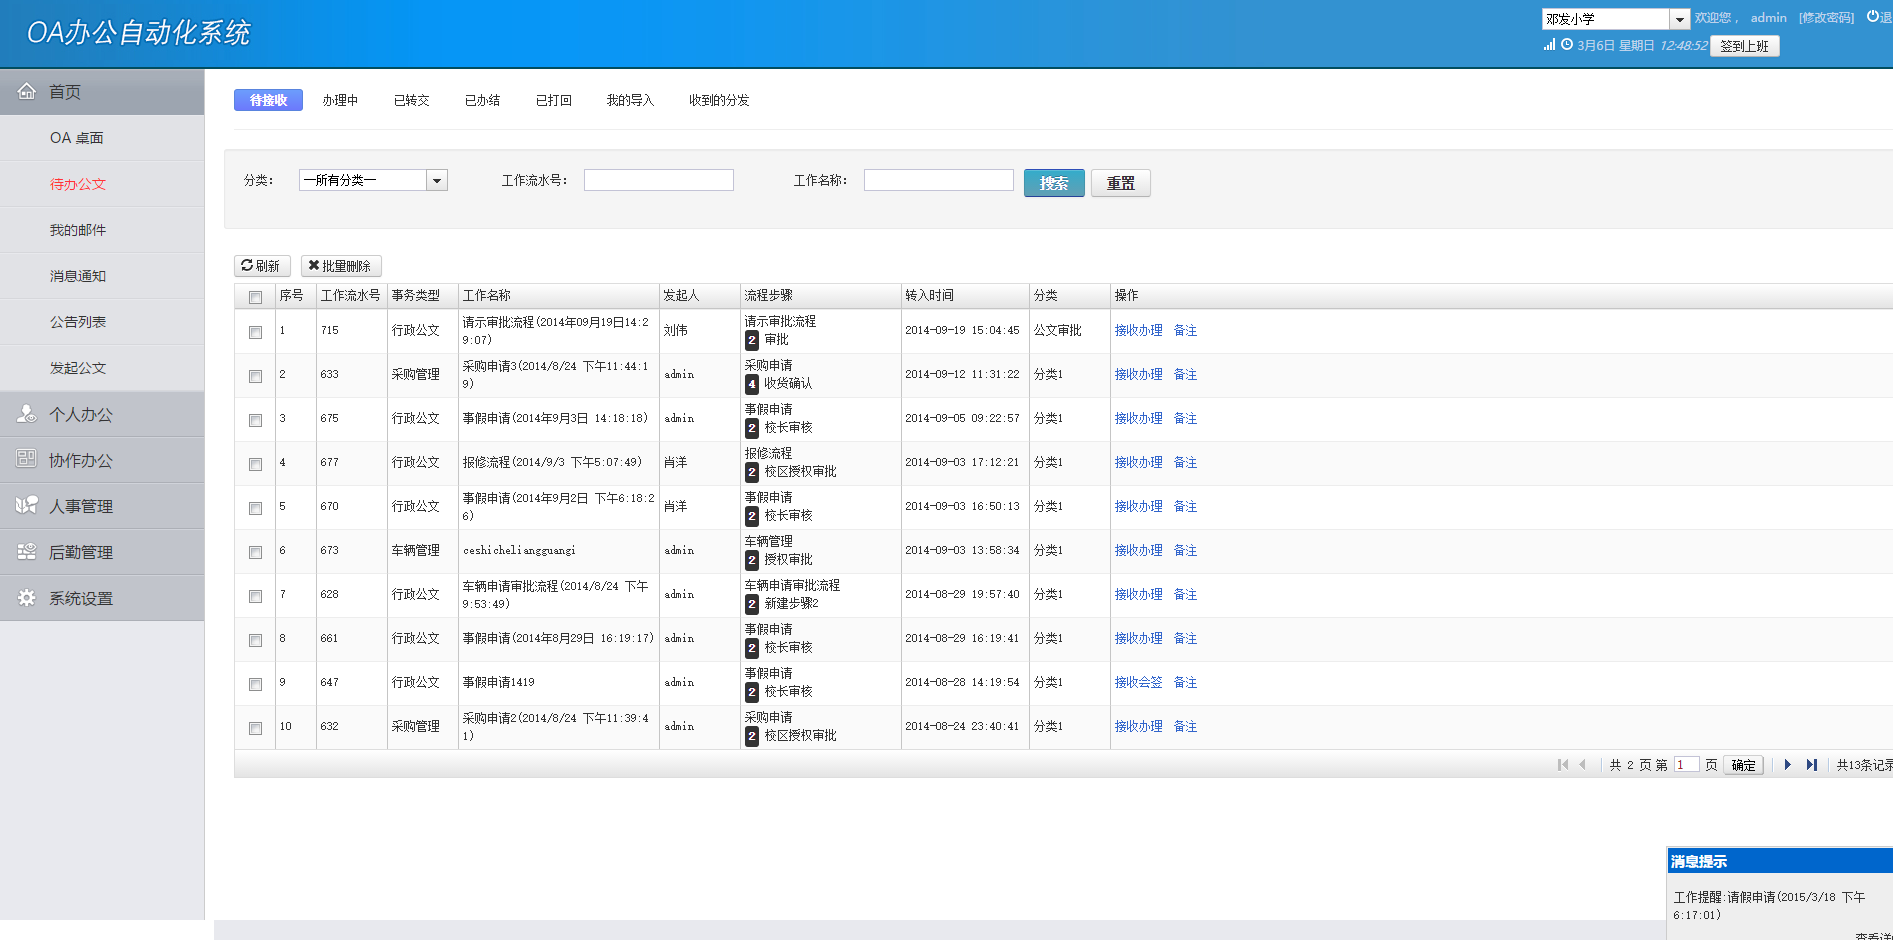Viewport: 1893px width, 940px height.
Task: Click 接收办理 link for row 715
Action: (1139, 330)
